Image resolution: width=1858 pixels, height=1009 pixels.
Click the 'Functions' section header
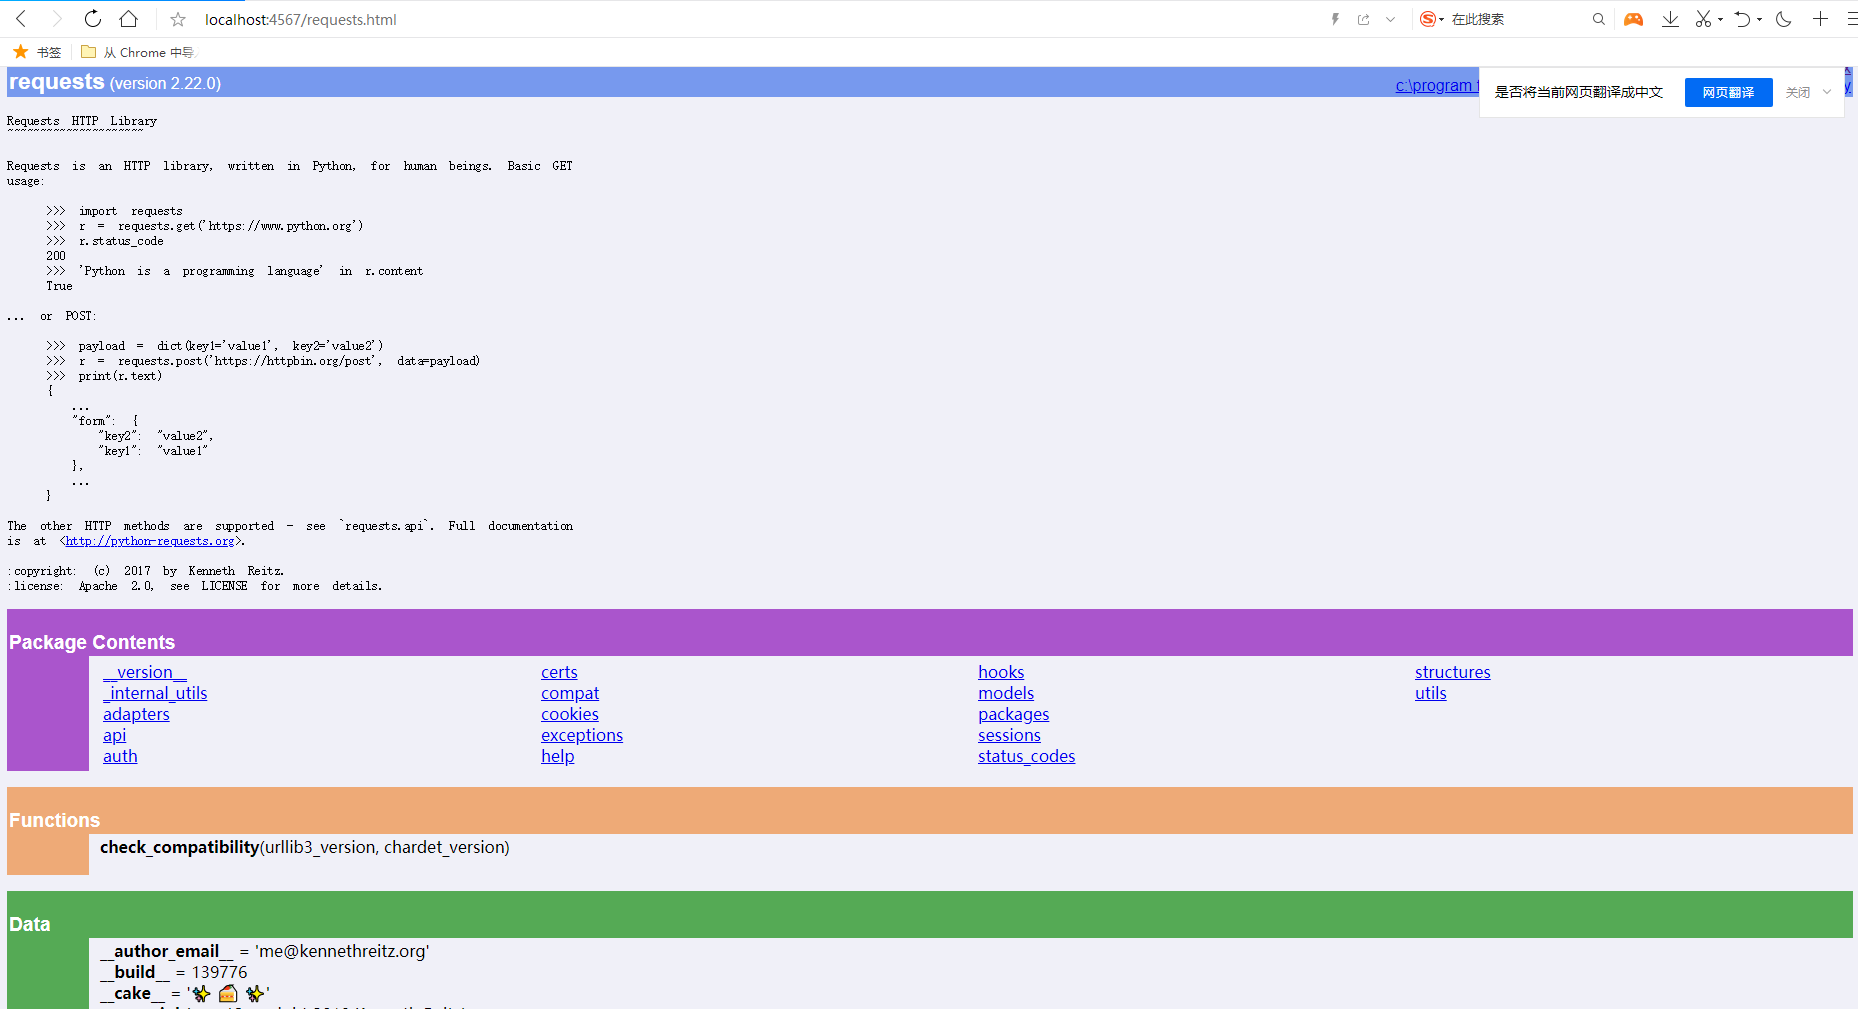coord(55,820)
